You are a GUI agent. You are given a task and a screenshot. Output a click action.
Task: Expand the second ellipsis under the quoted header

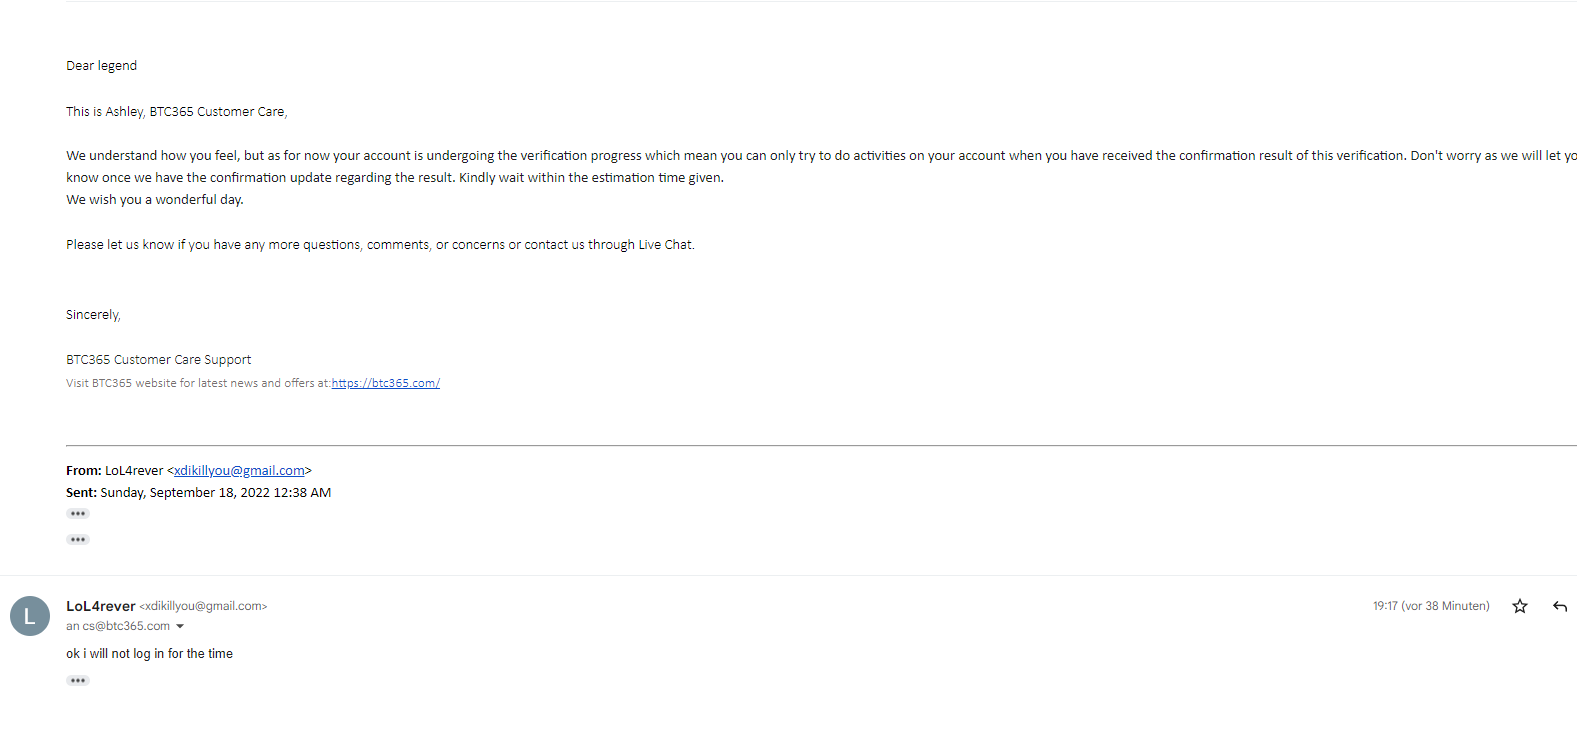(78, 540)
